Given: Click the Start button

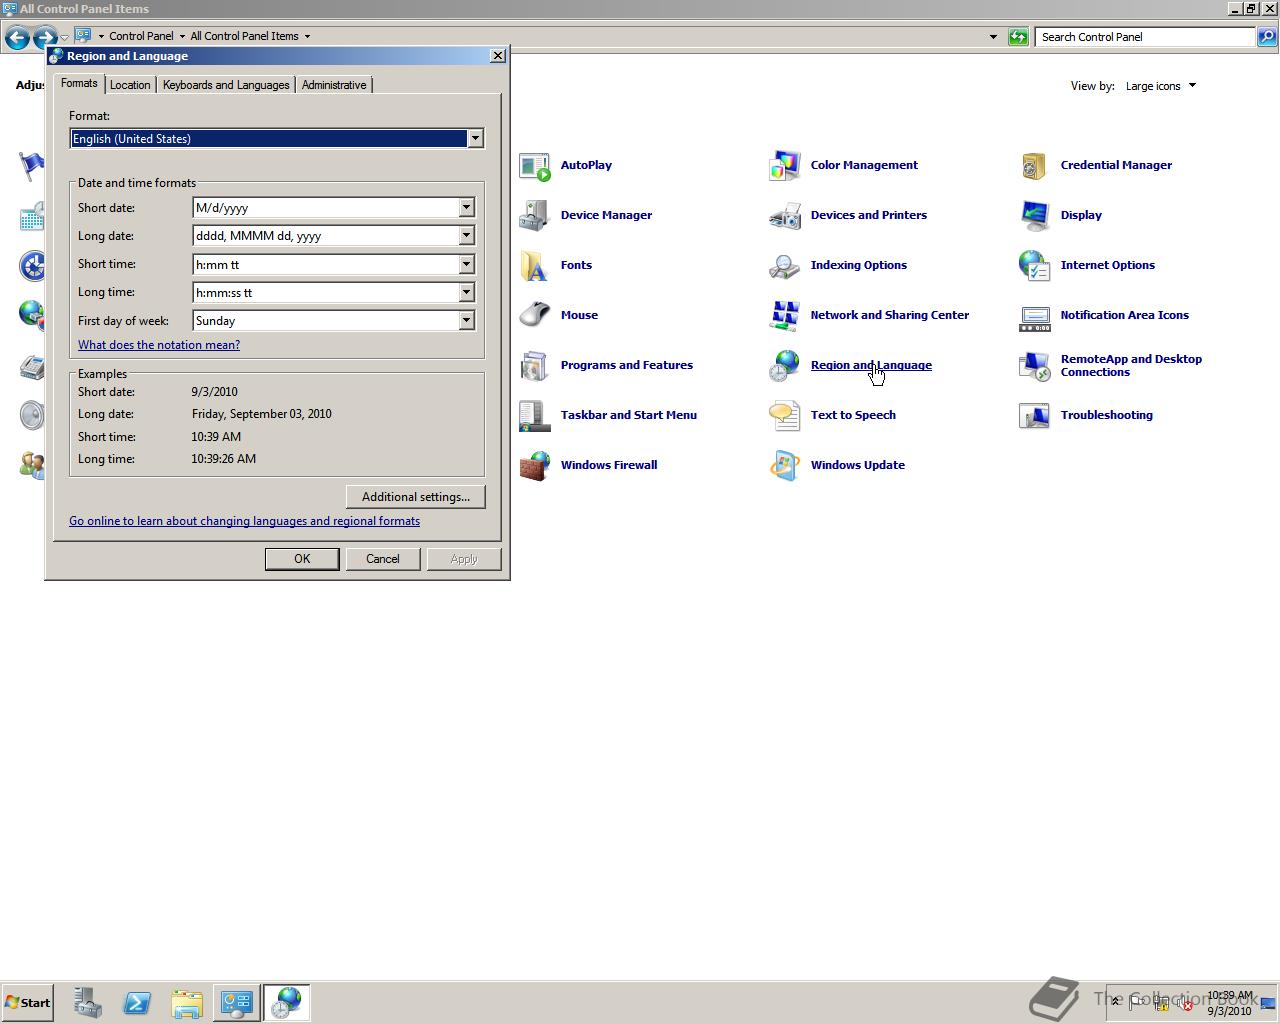Looking at the screenshot, I should [x=27, y=1003].
